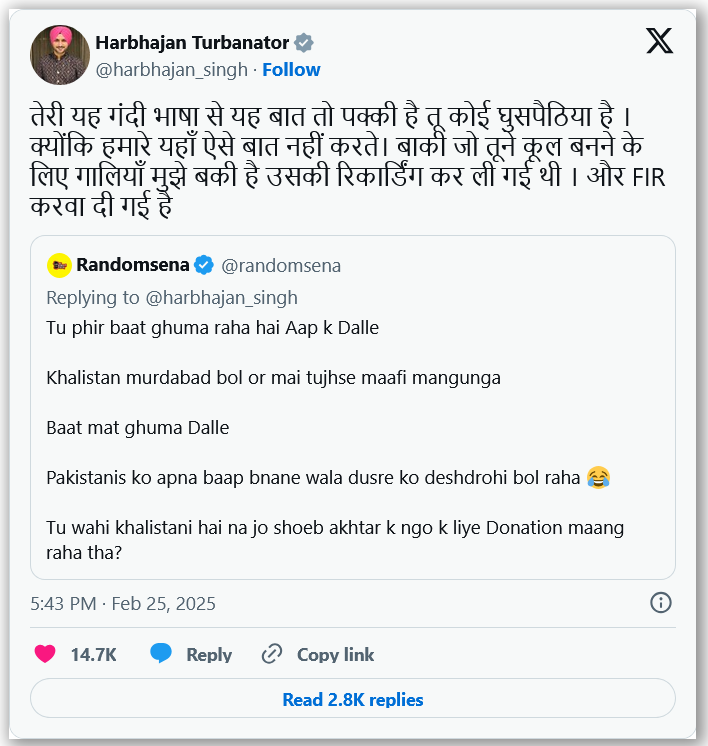Open the 5:43 PM Feb 25, 2025 timestamp
The image size is (708, 746).
point(123,603)
